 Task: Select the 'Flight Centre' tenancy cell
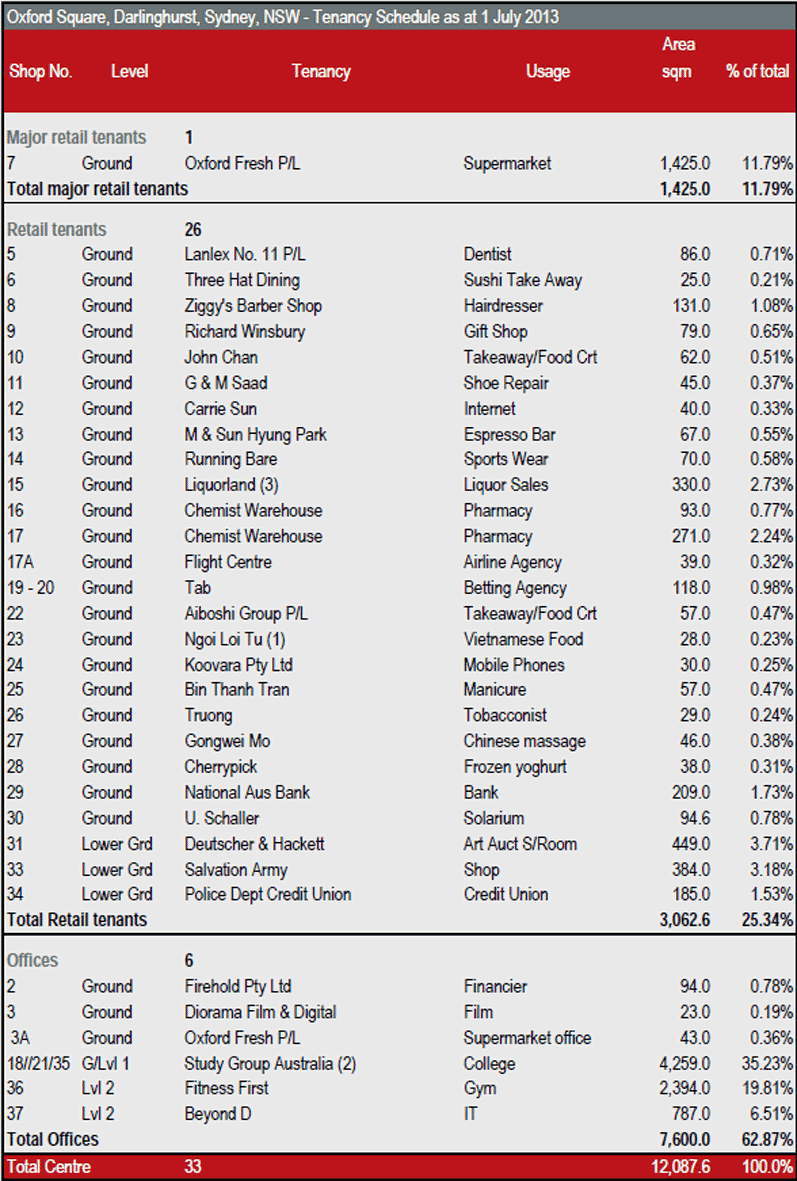tap(228, 562)
